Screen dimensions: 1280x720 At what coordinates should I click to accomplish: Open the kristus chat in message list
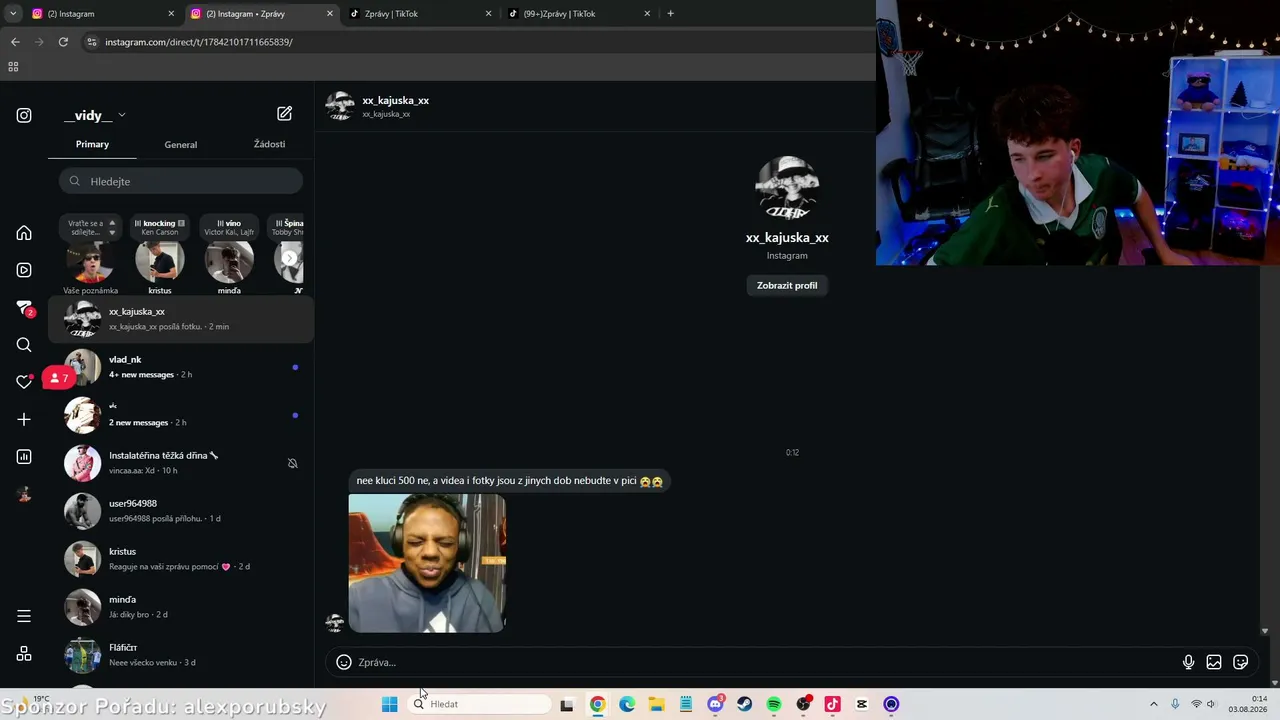(181, 559)
